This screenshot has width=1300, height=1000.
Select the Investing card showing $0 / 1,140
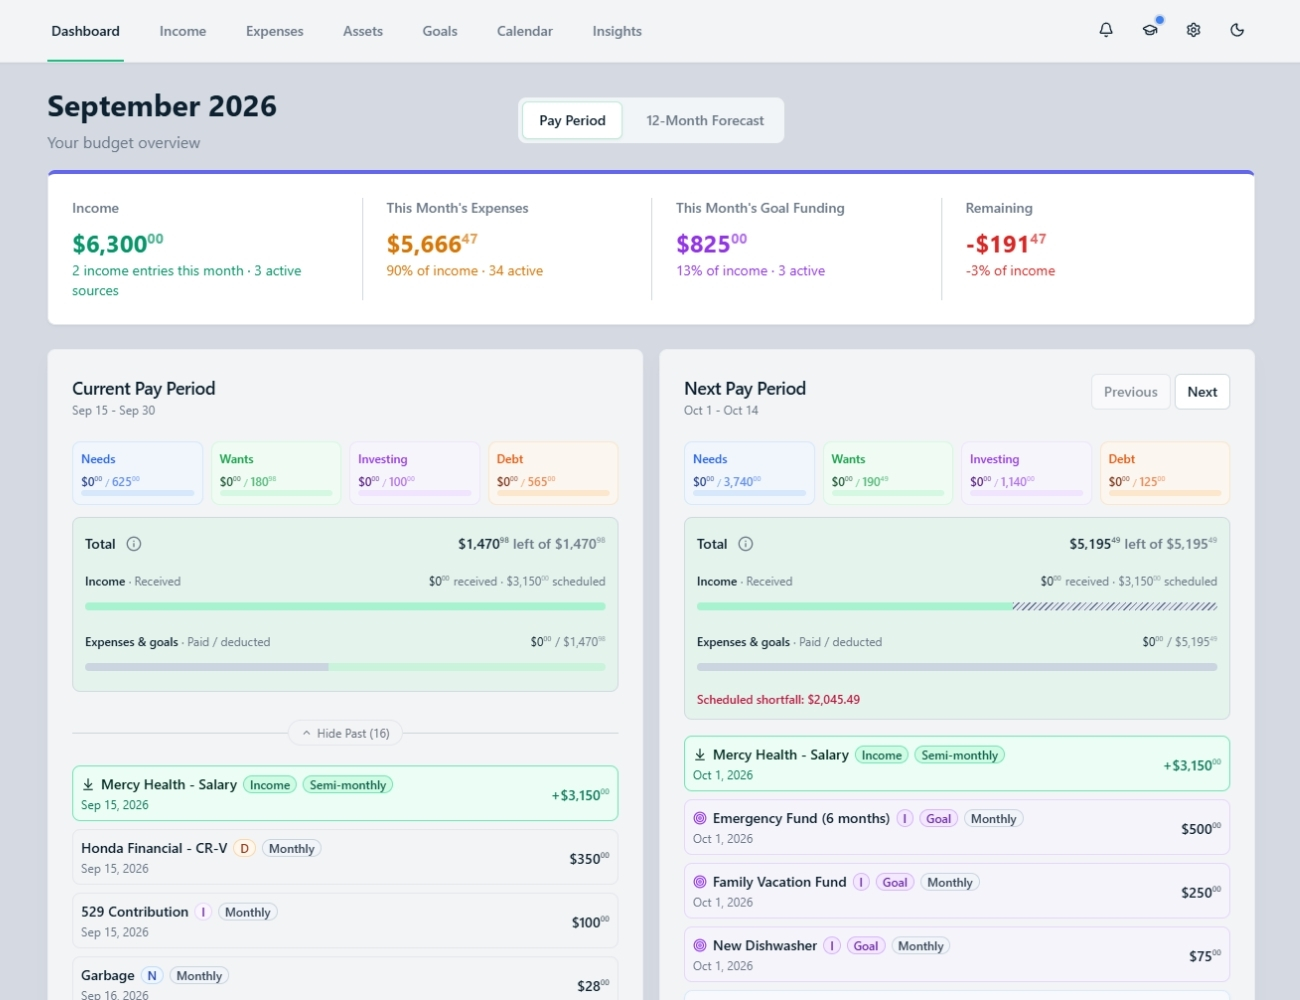[x=1026, y=473]
